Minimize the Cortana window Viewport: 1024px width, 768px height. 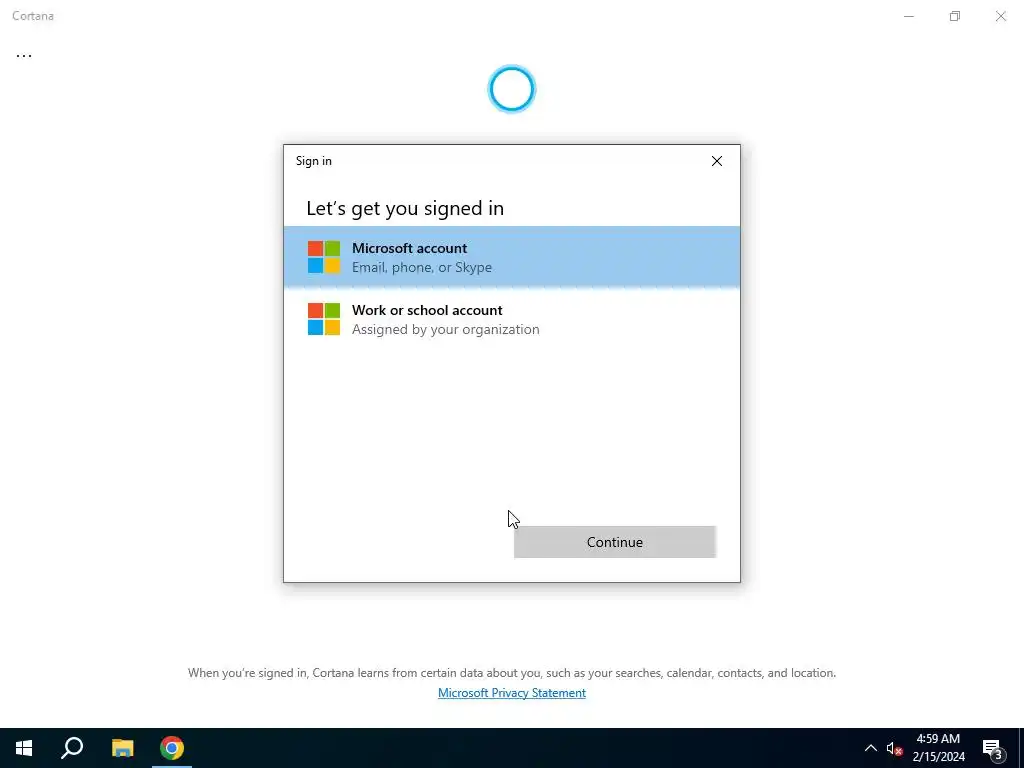[x=908, y=16]
